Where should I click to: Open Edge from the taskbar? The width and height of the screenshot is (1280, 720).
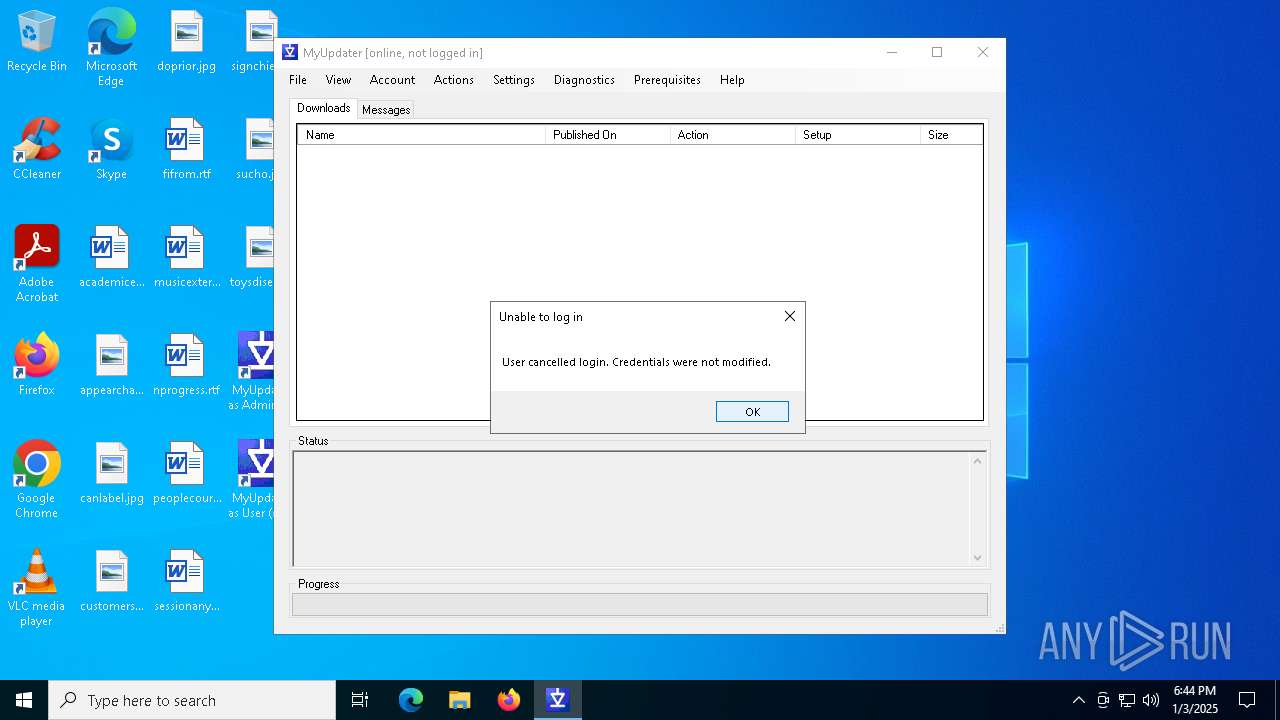pos(411,700)
